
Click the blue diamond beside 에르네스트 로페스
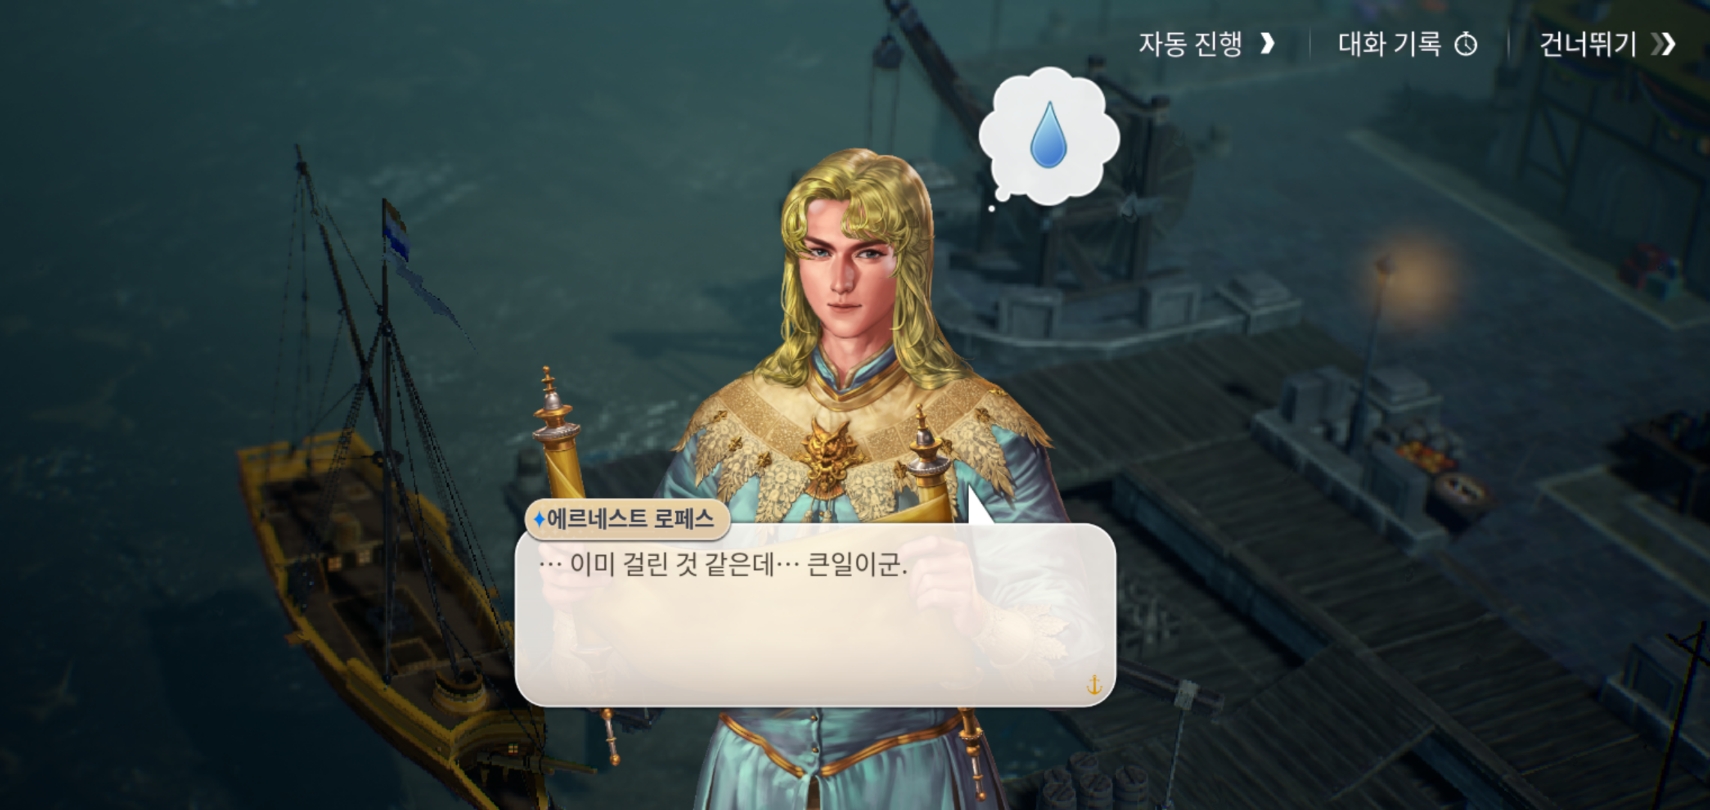[x=539, y=519]
